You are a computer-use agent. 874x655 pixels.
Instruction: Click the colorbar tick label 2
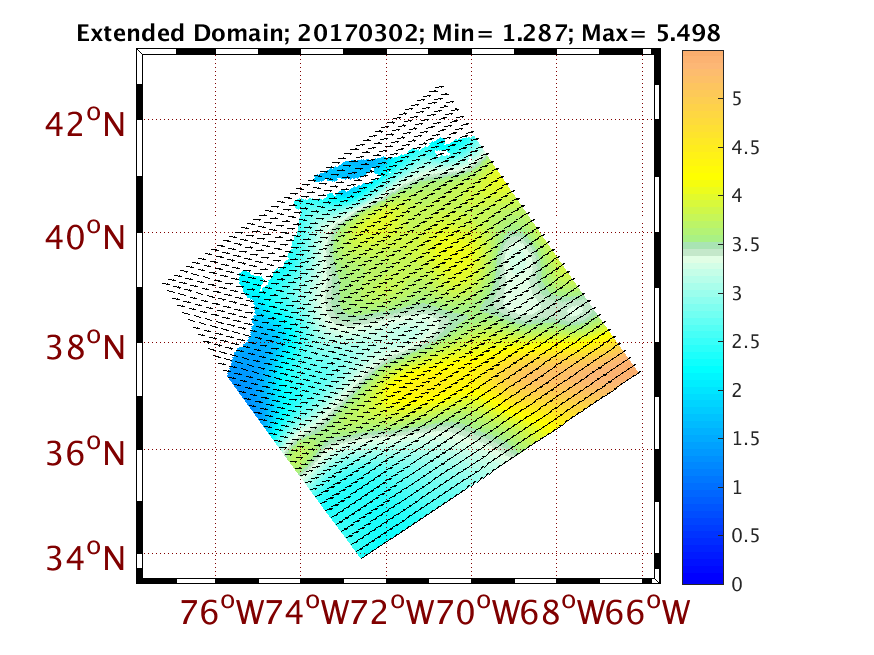(x=737, y=390)
